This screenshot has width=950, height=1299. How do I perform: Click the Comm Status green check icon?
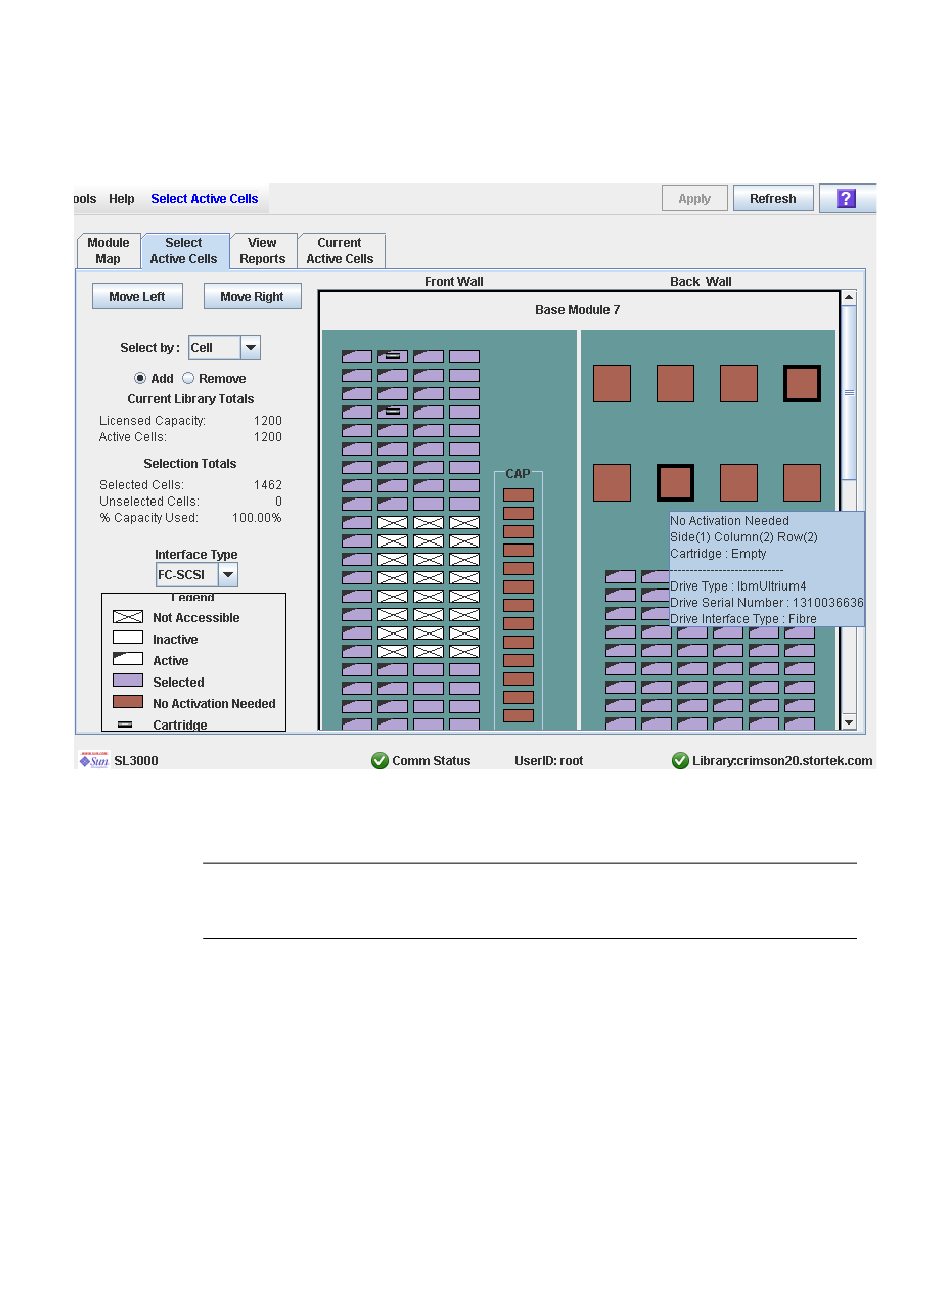[x=380, y=760]
